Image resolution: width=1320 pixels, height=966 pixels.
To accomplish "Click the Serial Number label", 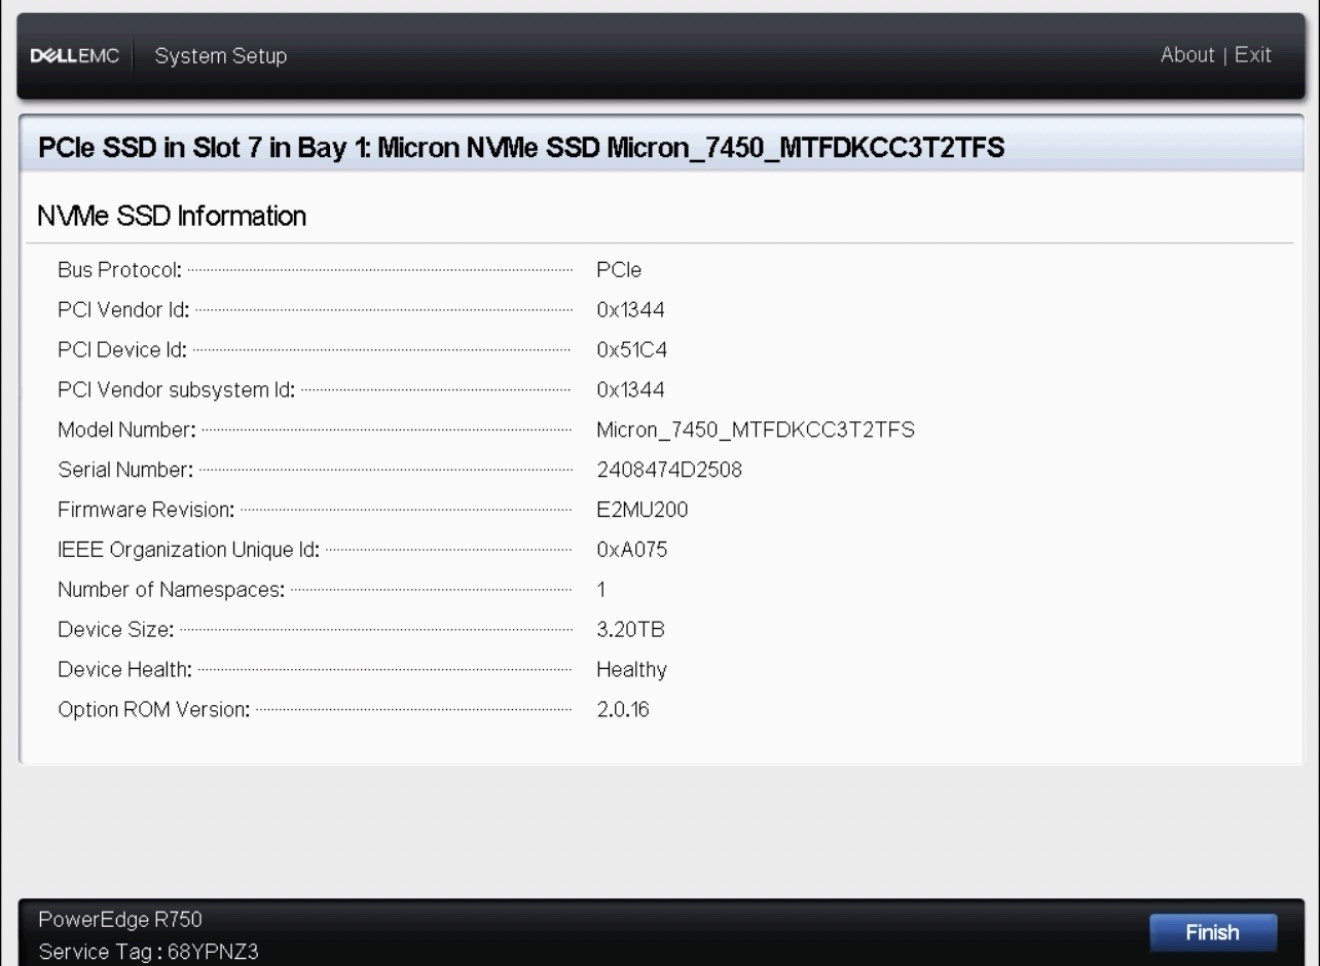I will pyautogui.click(x=125, y=470).
